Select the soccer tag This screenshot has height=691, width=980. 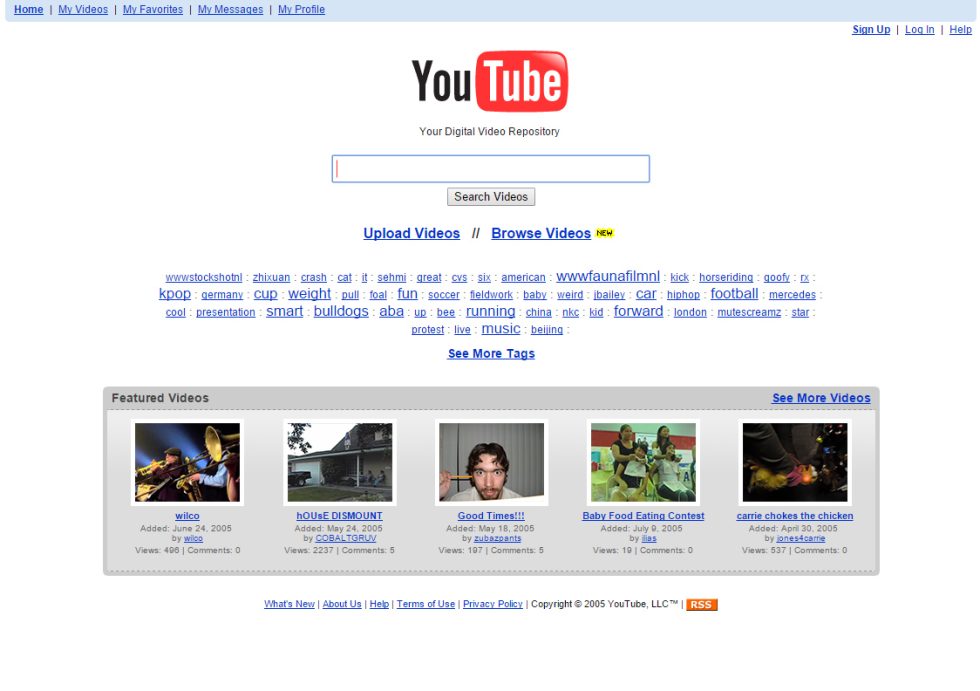pos(444,295)
